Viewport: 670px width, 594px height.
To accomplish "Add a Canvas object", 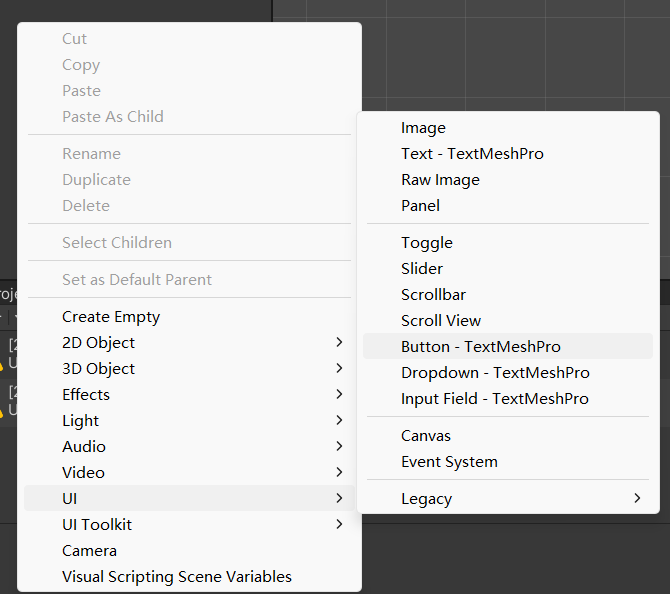I will (426, 436).
